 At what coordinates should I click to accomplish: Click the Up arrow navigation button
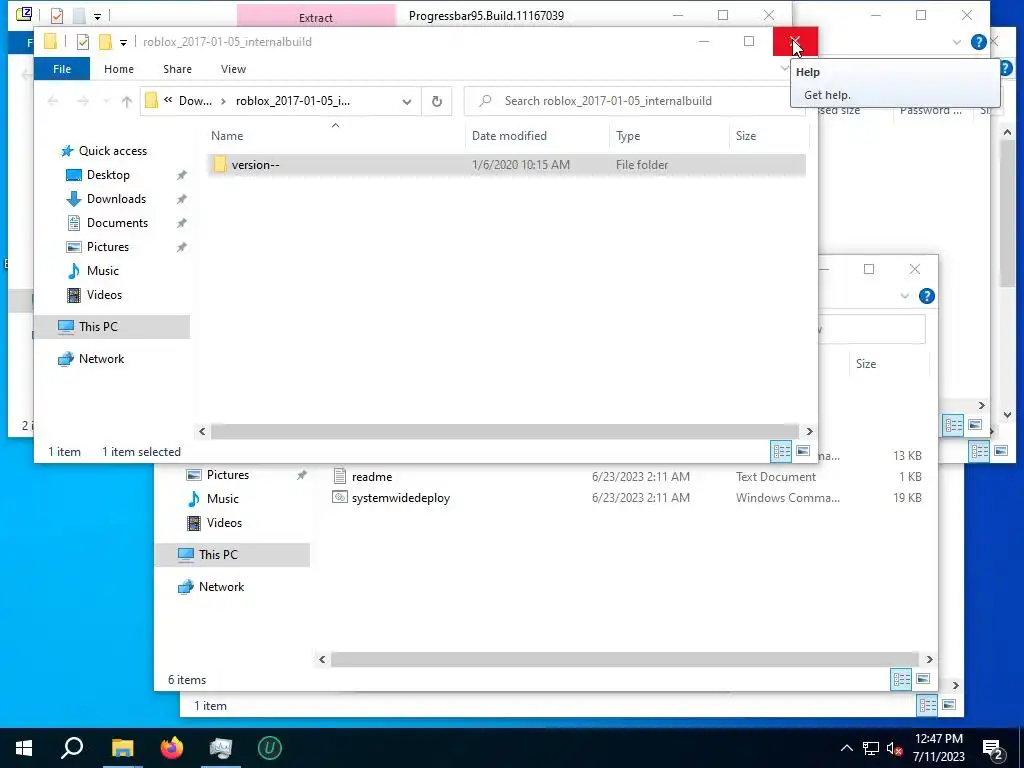point(127,101)
